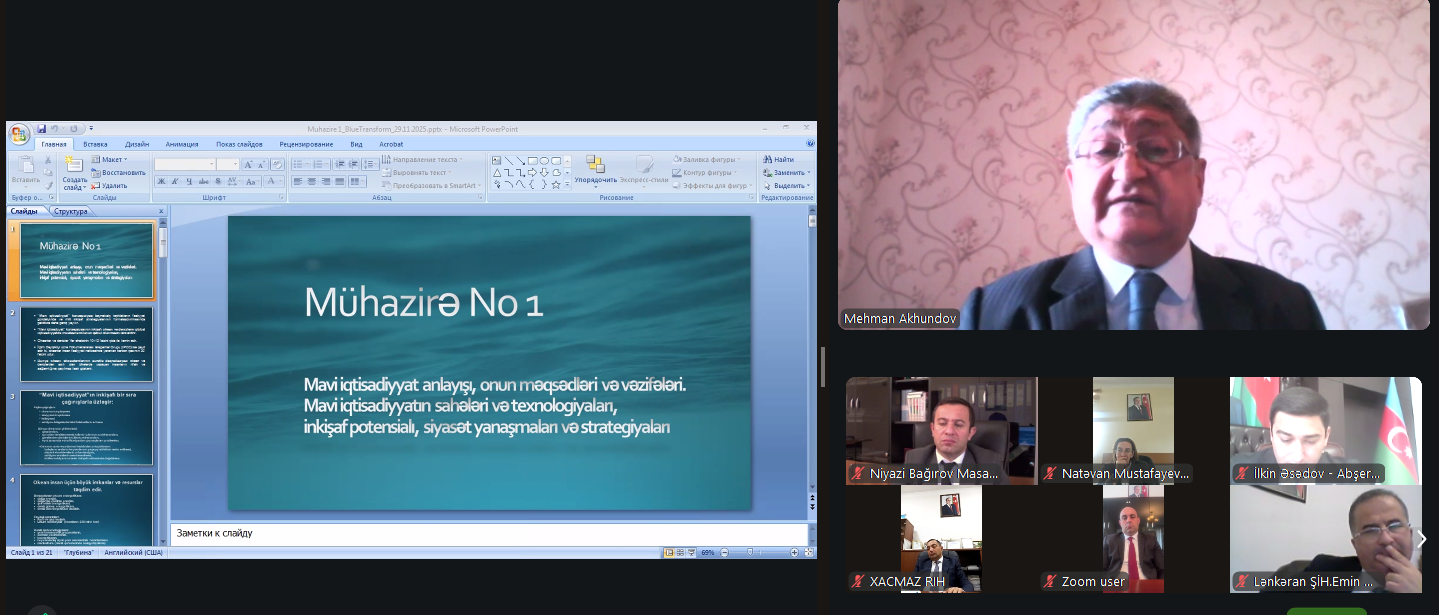
Task: Click Создать слайд new slide icon
Action: 75,165
